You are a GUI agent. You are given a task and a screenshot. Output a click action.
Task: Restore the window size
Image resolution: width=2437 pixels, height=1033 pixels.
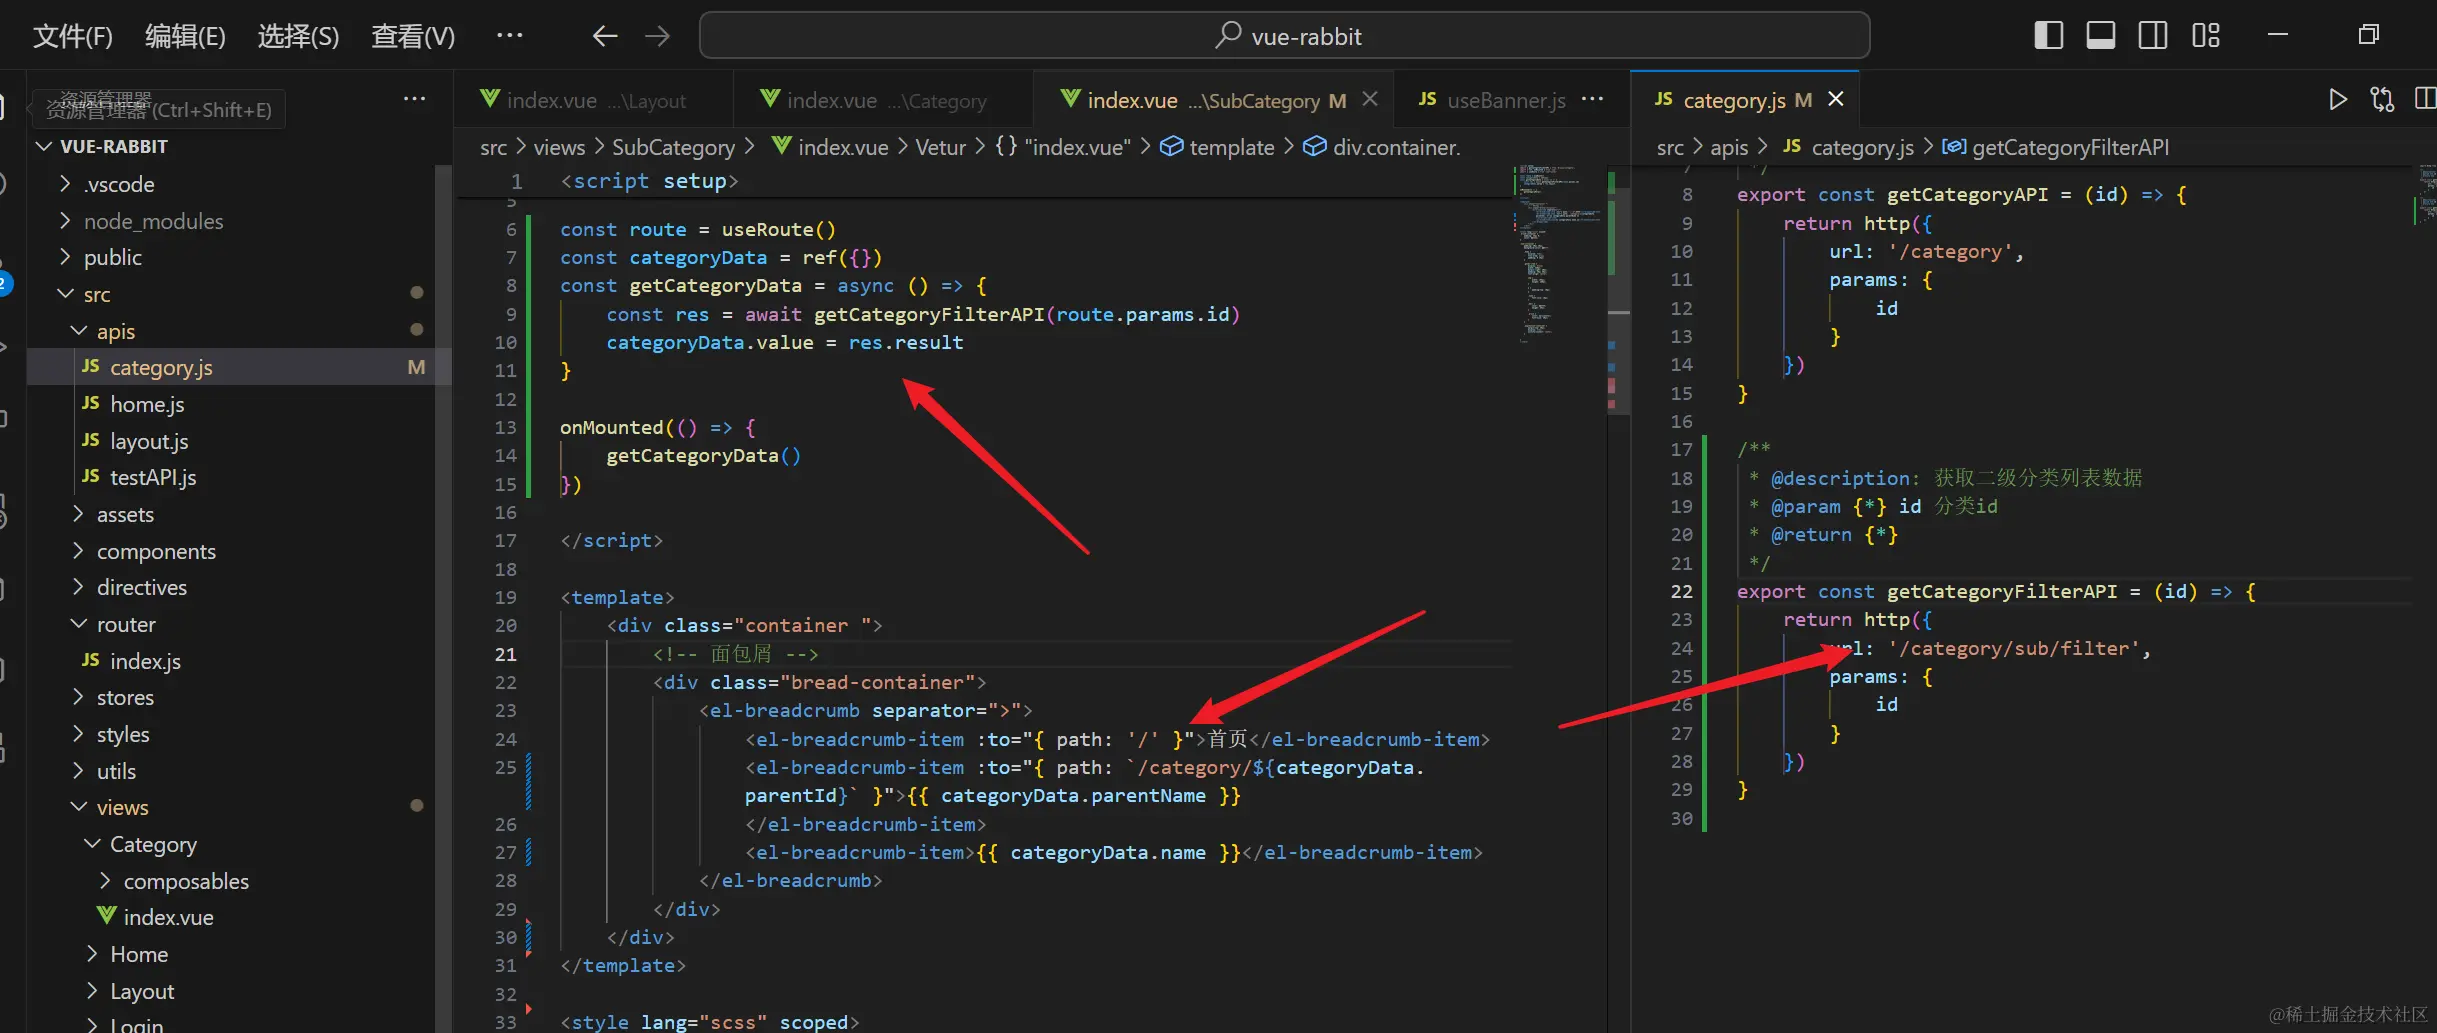click(x=2368, y=35)
